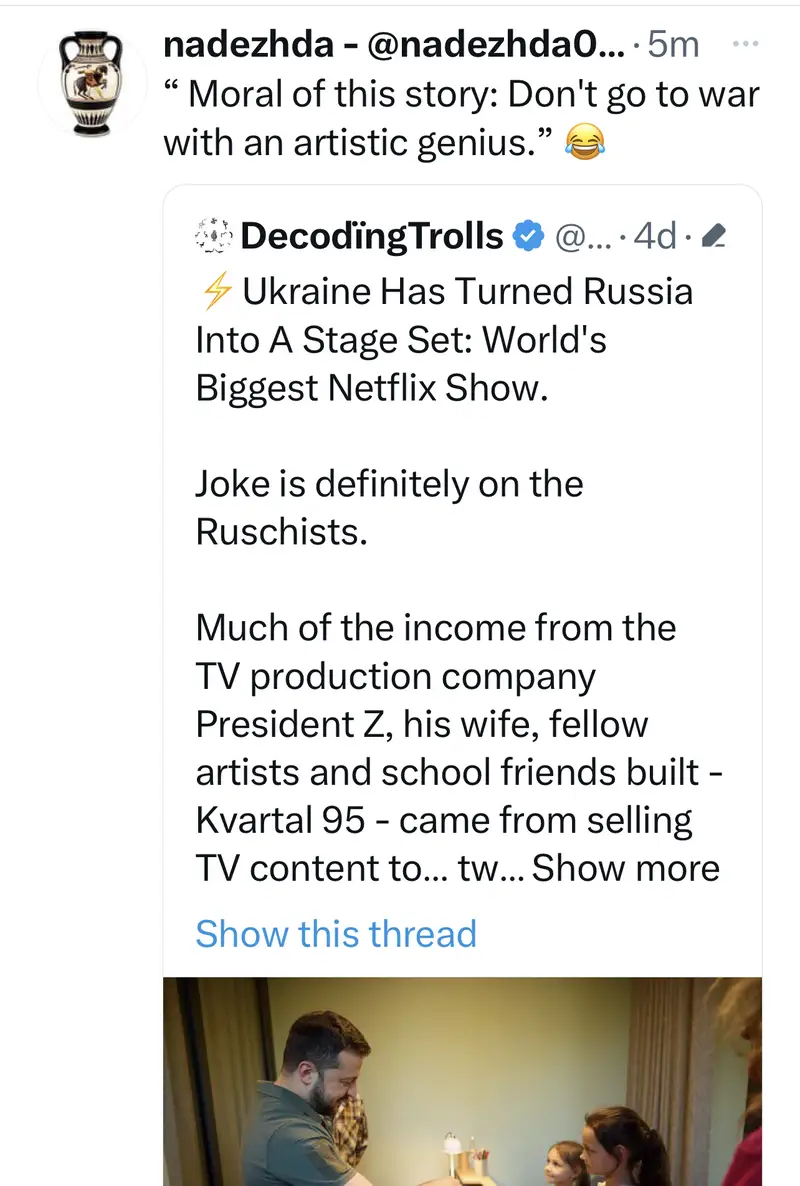Tap the "Joke is definitely on the Ruschists" paragraph

tap(390, 507)
